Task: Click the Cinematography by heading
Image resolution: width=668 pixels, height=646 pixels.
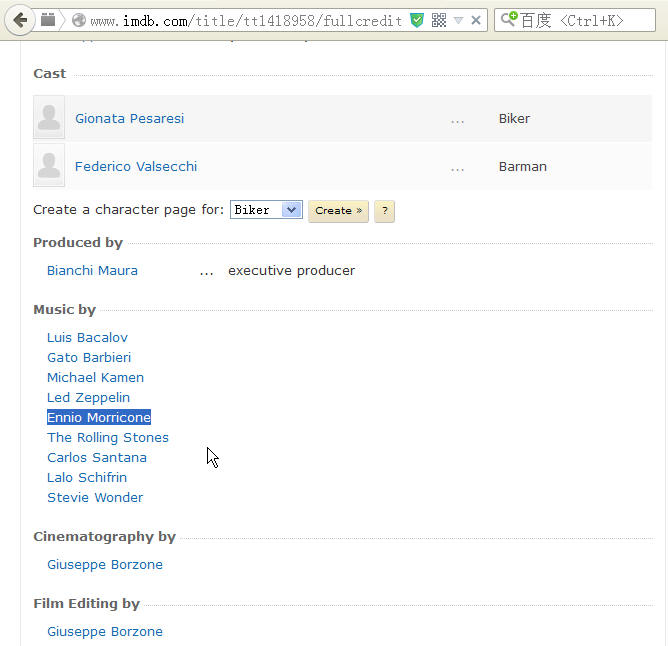Action: click(x=105, y=536)
